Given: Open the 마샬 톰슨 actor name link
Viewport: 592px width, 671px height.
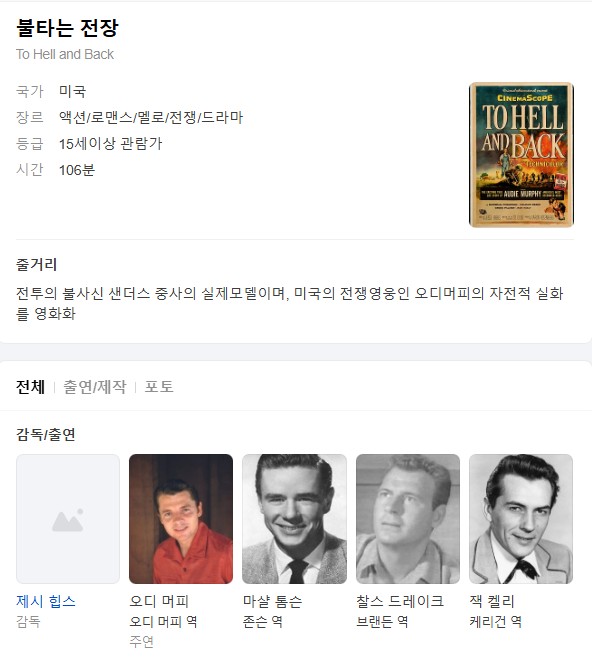Looking at the screenshot, I should point(272,601).
